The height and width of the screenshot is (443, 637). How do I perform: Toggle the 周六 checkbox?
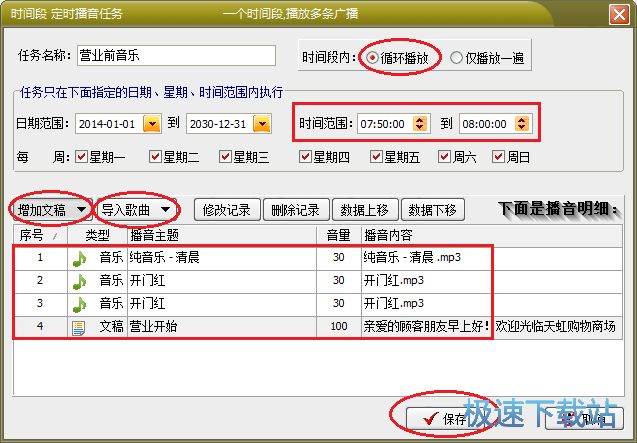point(444,156)
